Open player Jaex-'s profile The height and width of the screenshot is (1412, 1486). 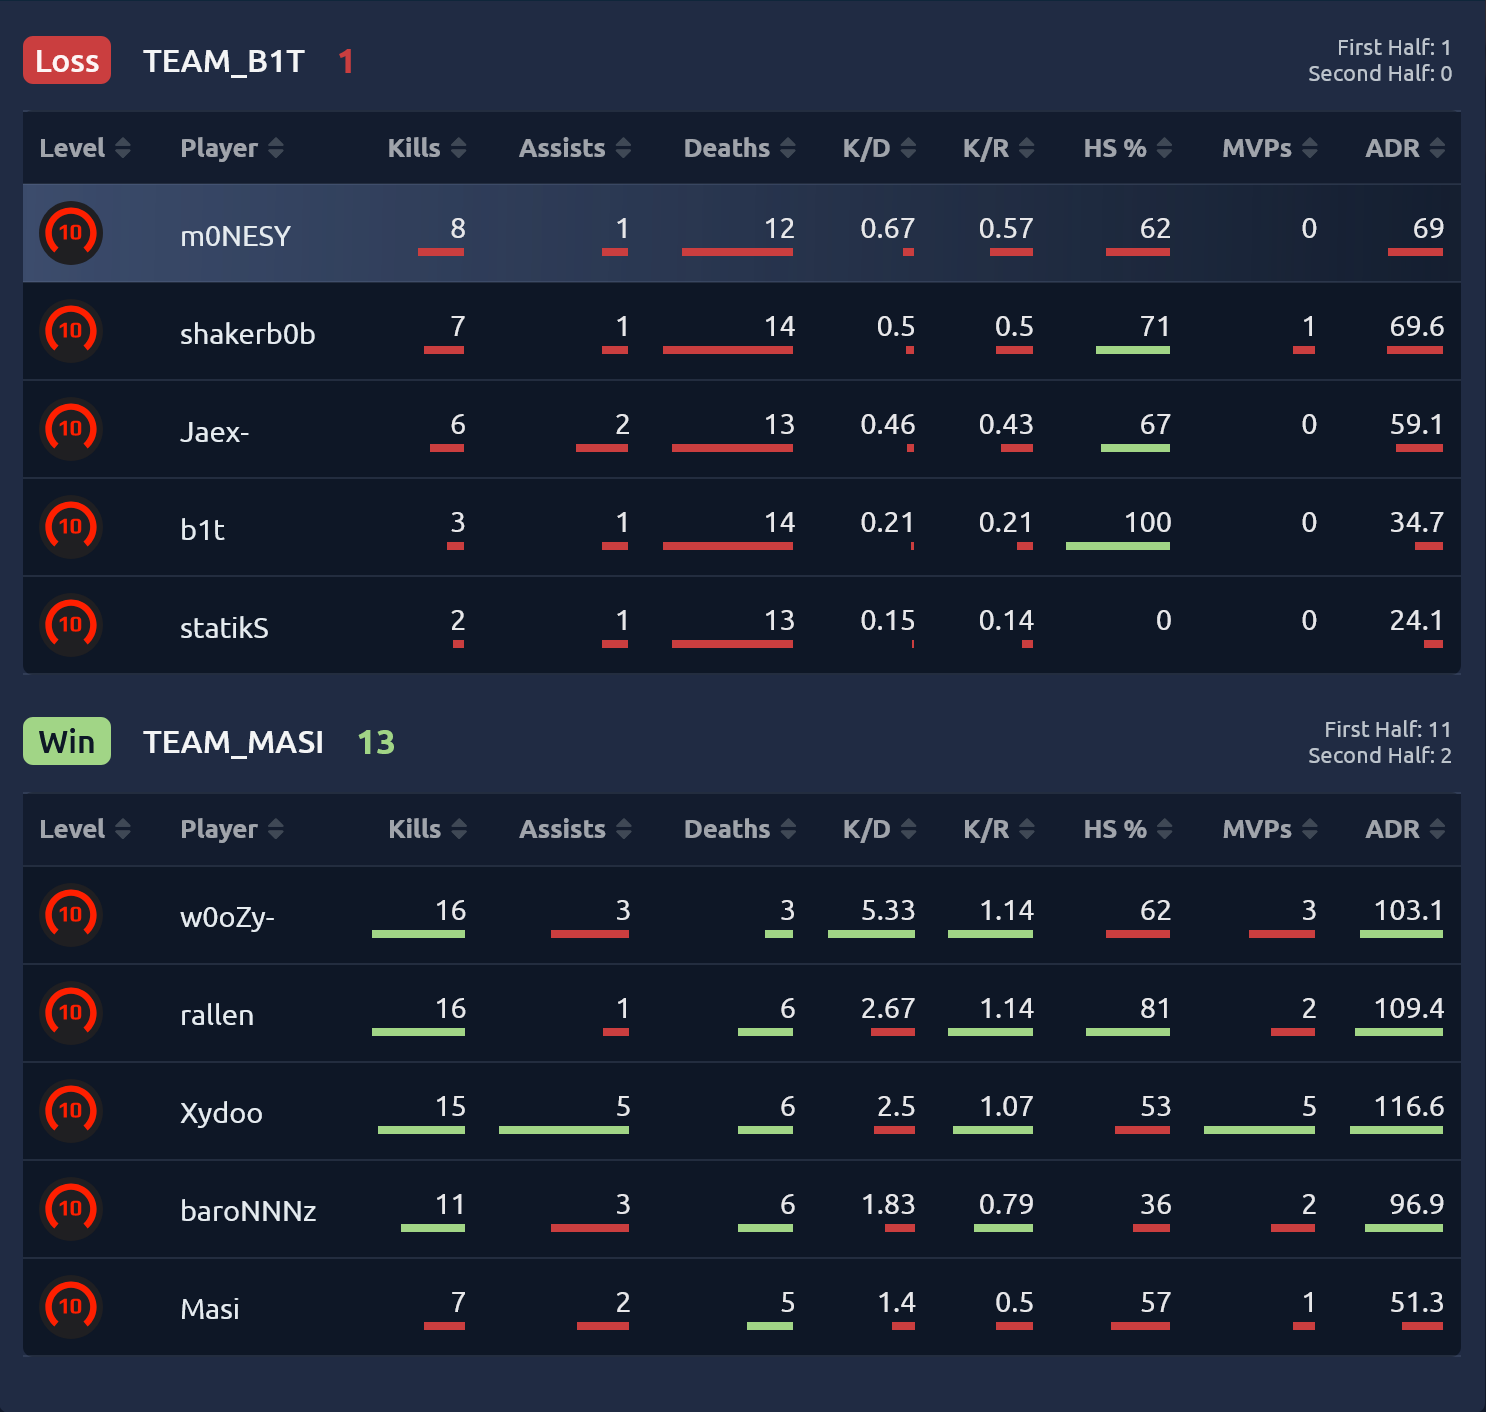click(214, 432)
